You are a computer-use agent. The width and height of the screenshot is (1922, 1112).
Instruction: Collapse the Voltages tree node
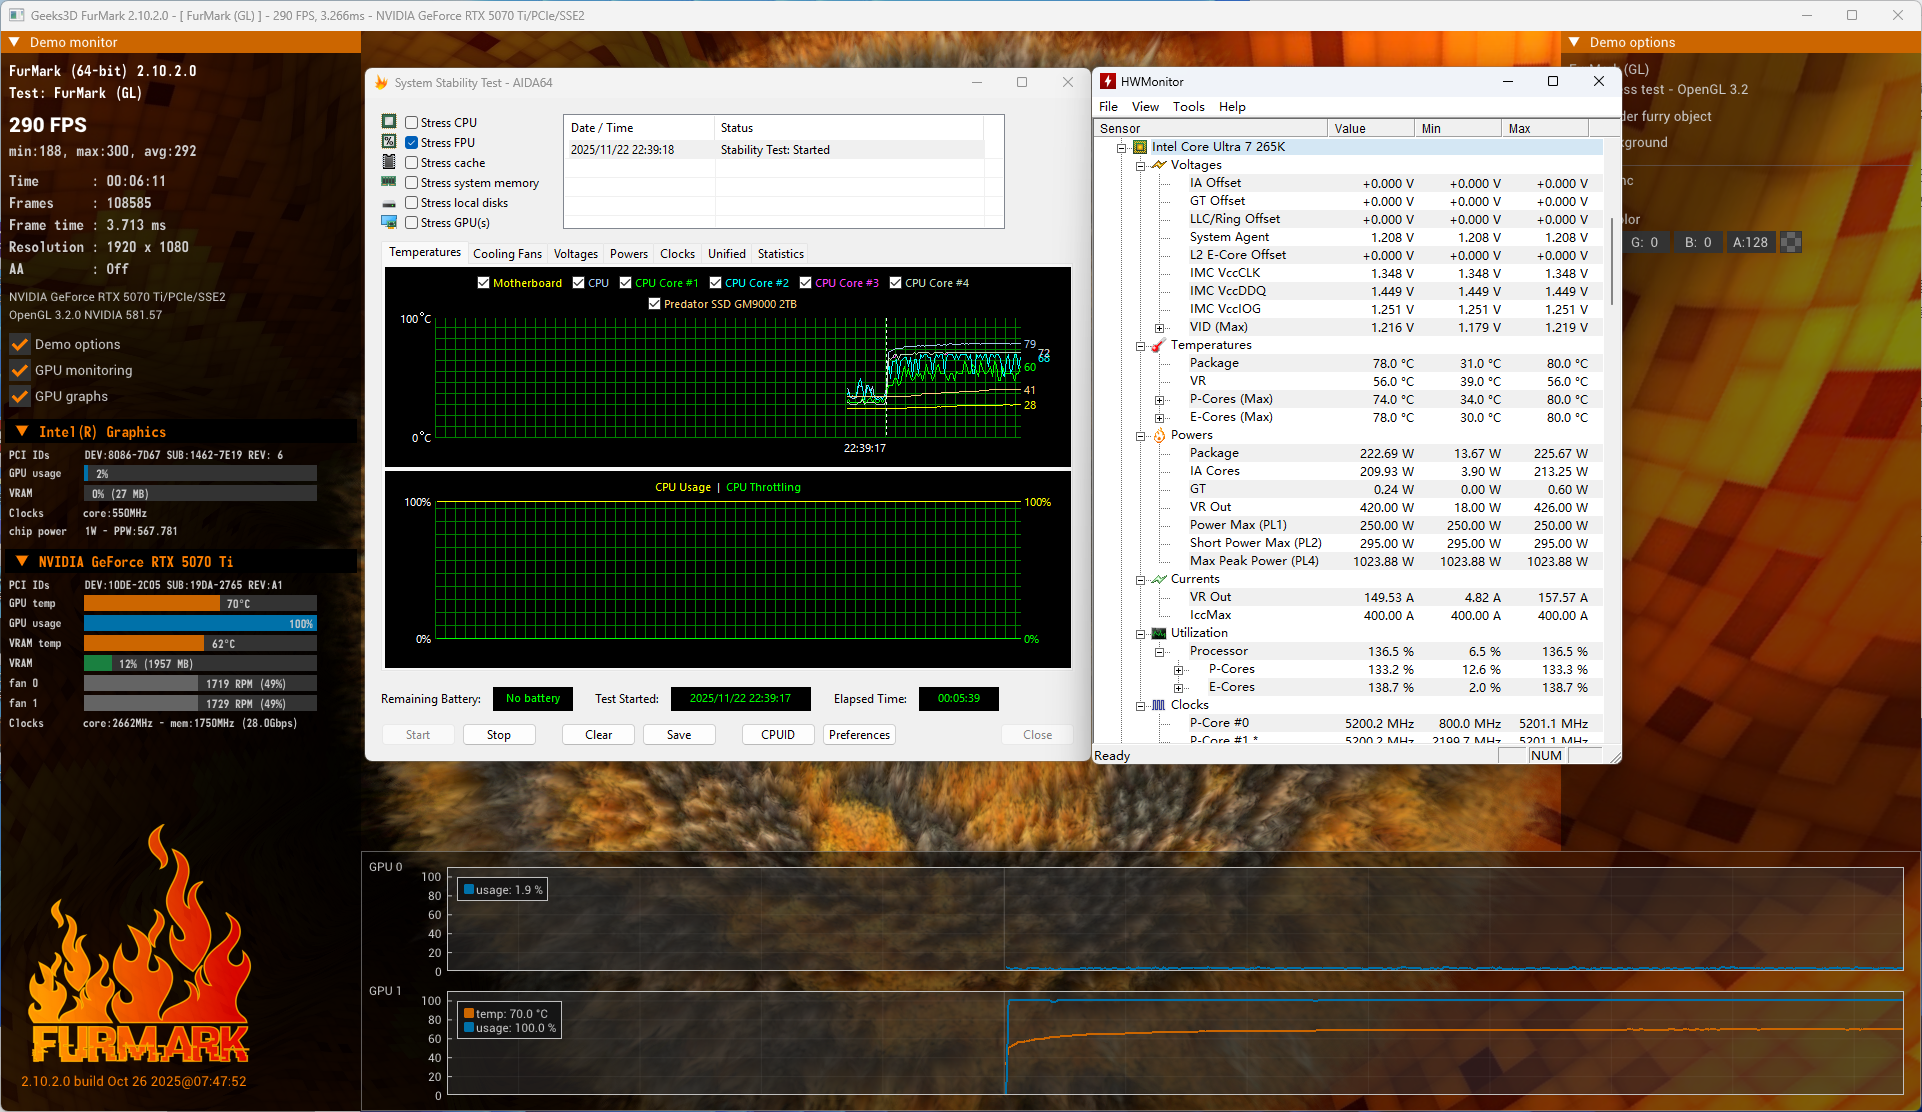pyautogui.click(x=1140, y=166)
